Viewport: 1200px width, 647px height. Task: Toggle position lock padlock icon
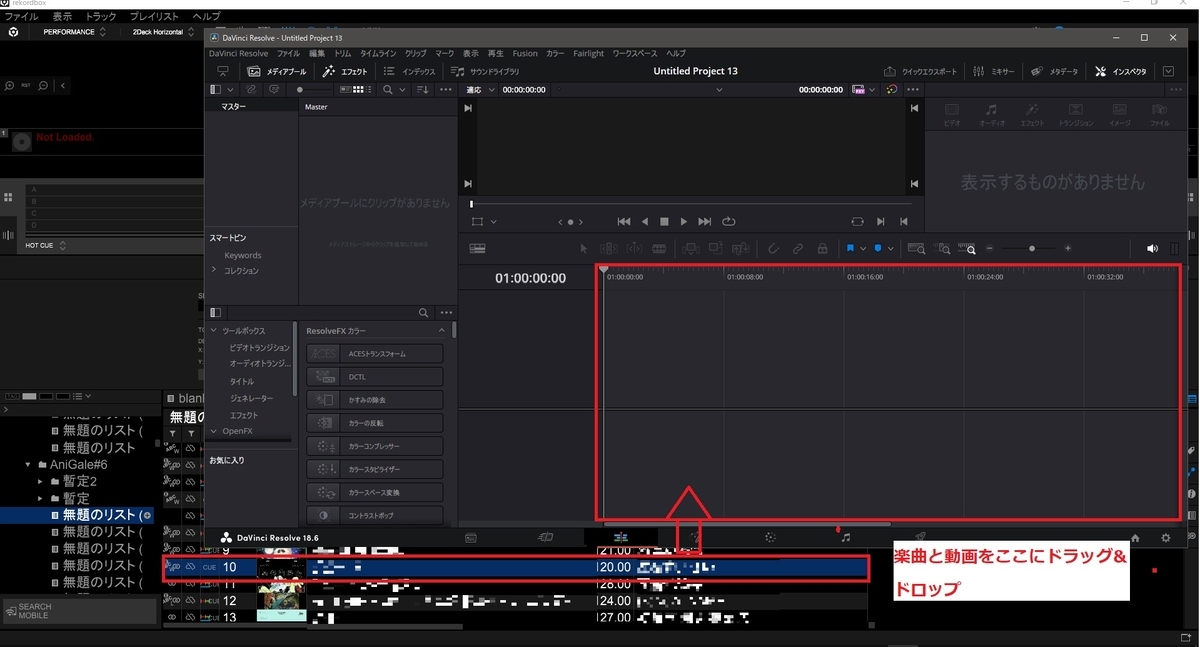pos(823,248)
